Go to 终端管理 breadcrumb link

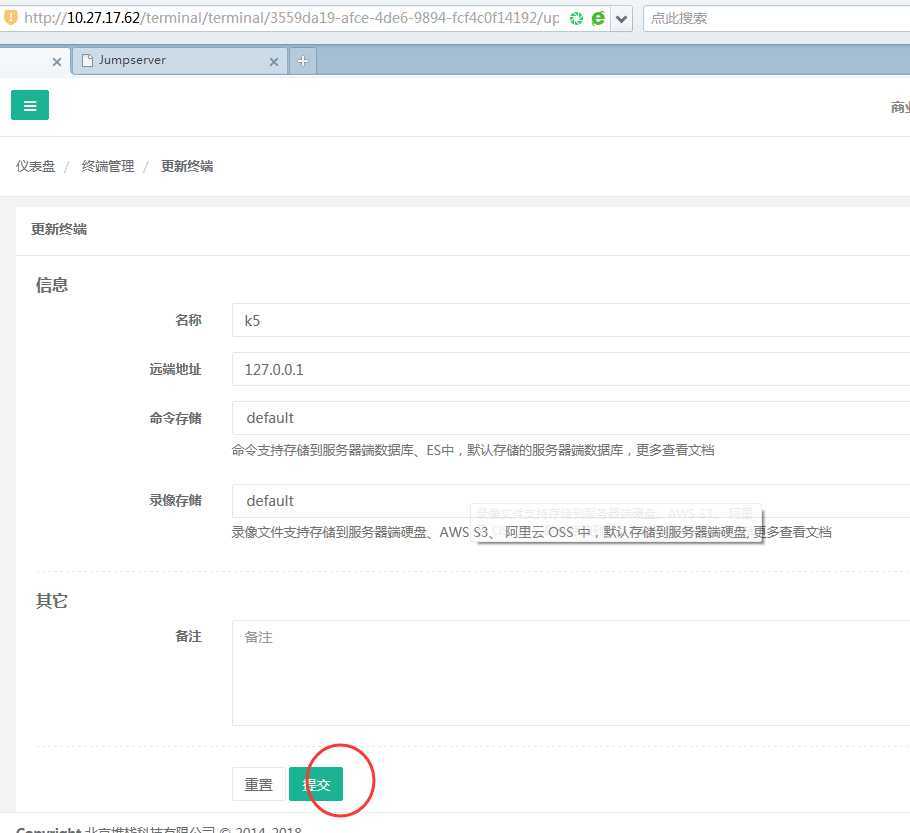point(108,167)
